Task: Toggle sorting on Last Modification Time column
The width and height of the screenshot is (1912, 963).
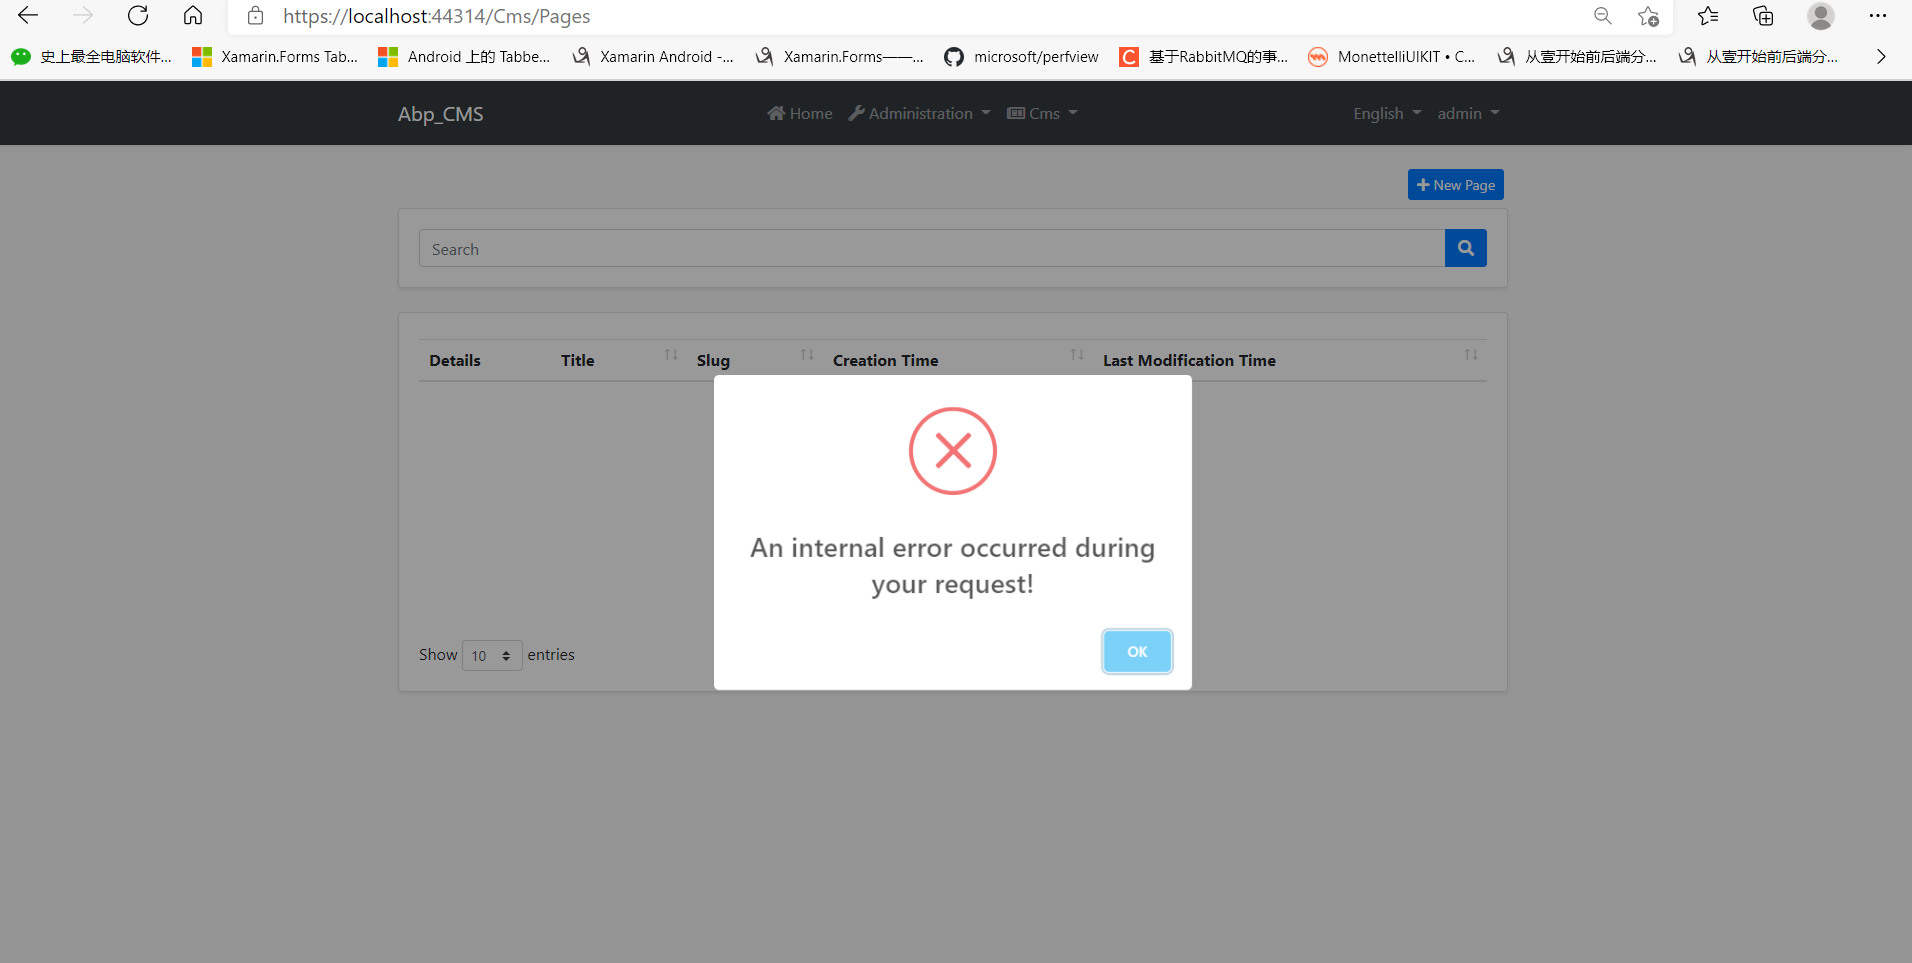Action: click(1470, 355)
